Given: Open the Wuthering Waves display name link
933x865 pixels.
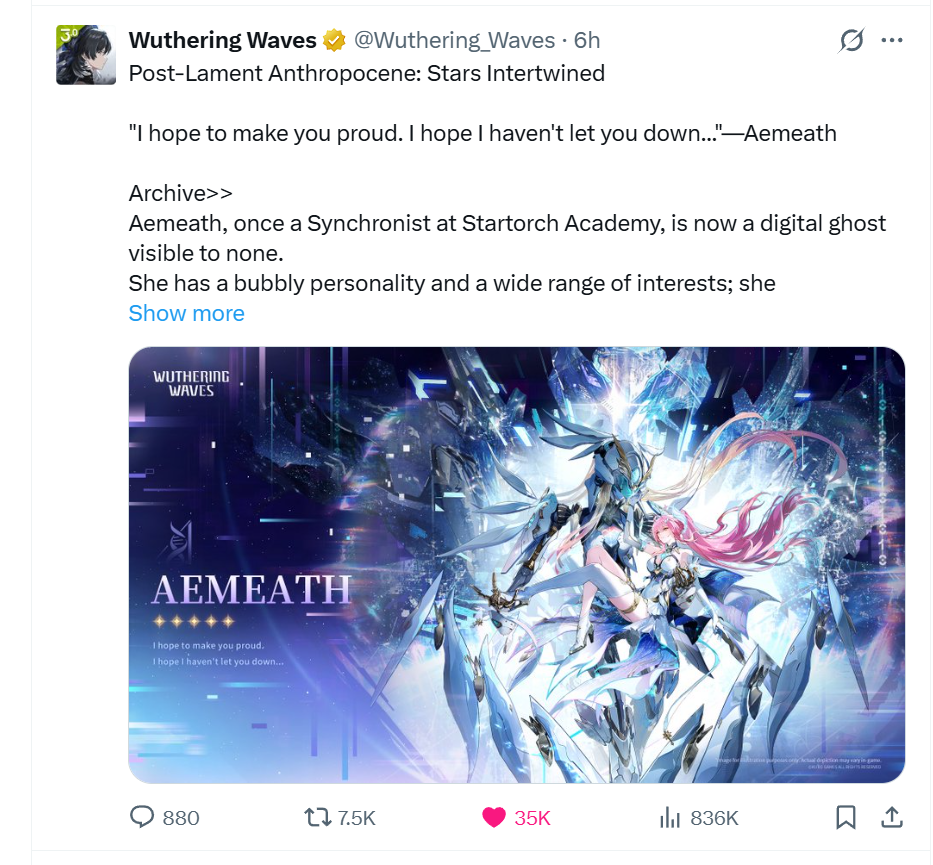Looking at the screenshot, I should (223, 40).
